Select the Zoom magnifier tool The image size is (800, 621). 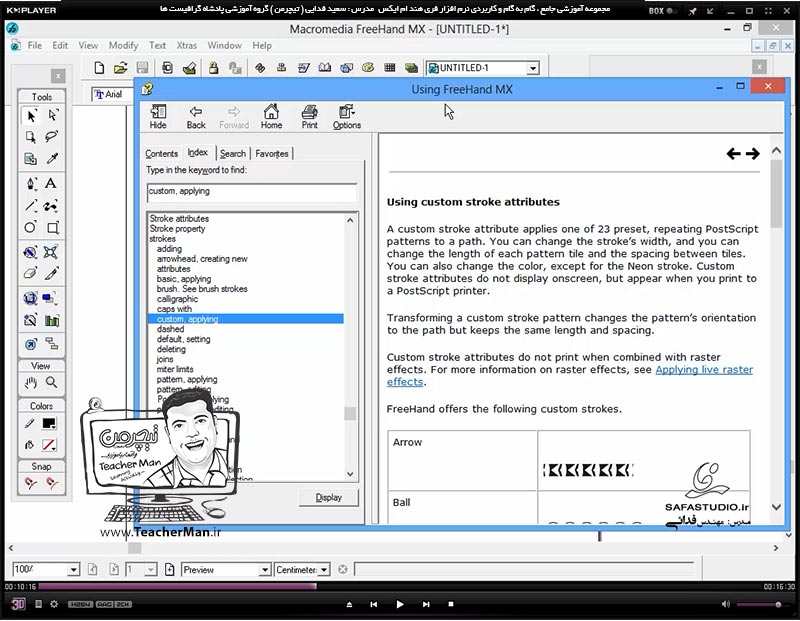tap(52, 383)
